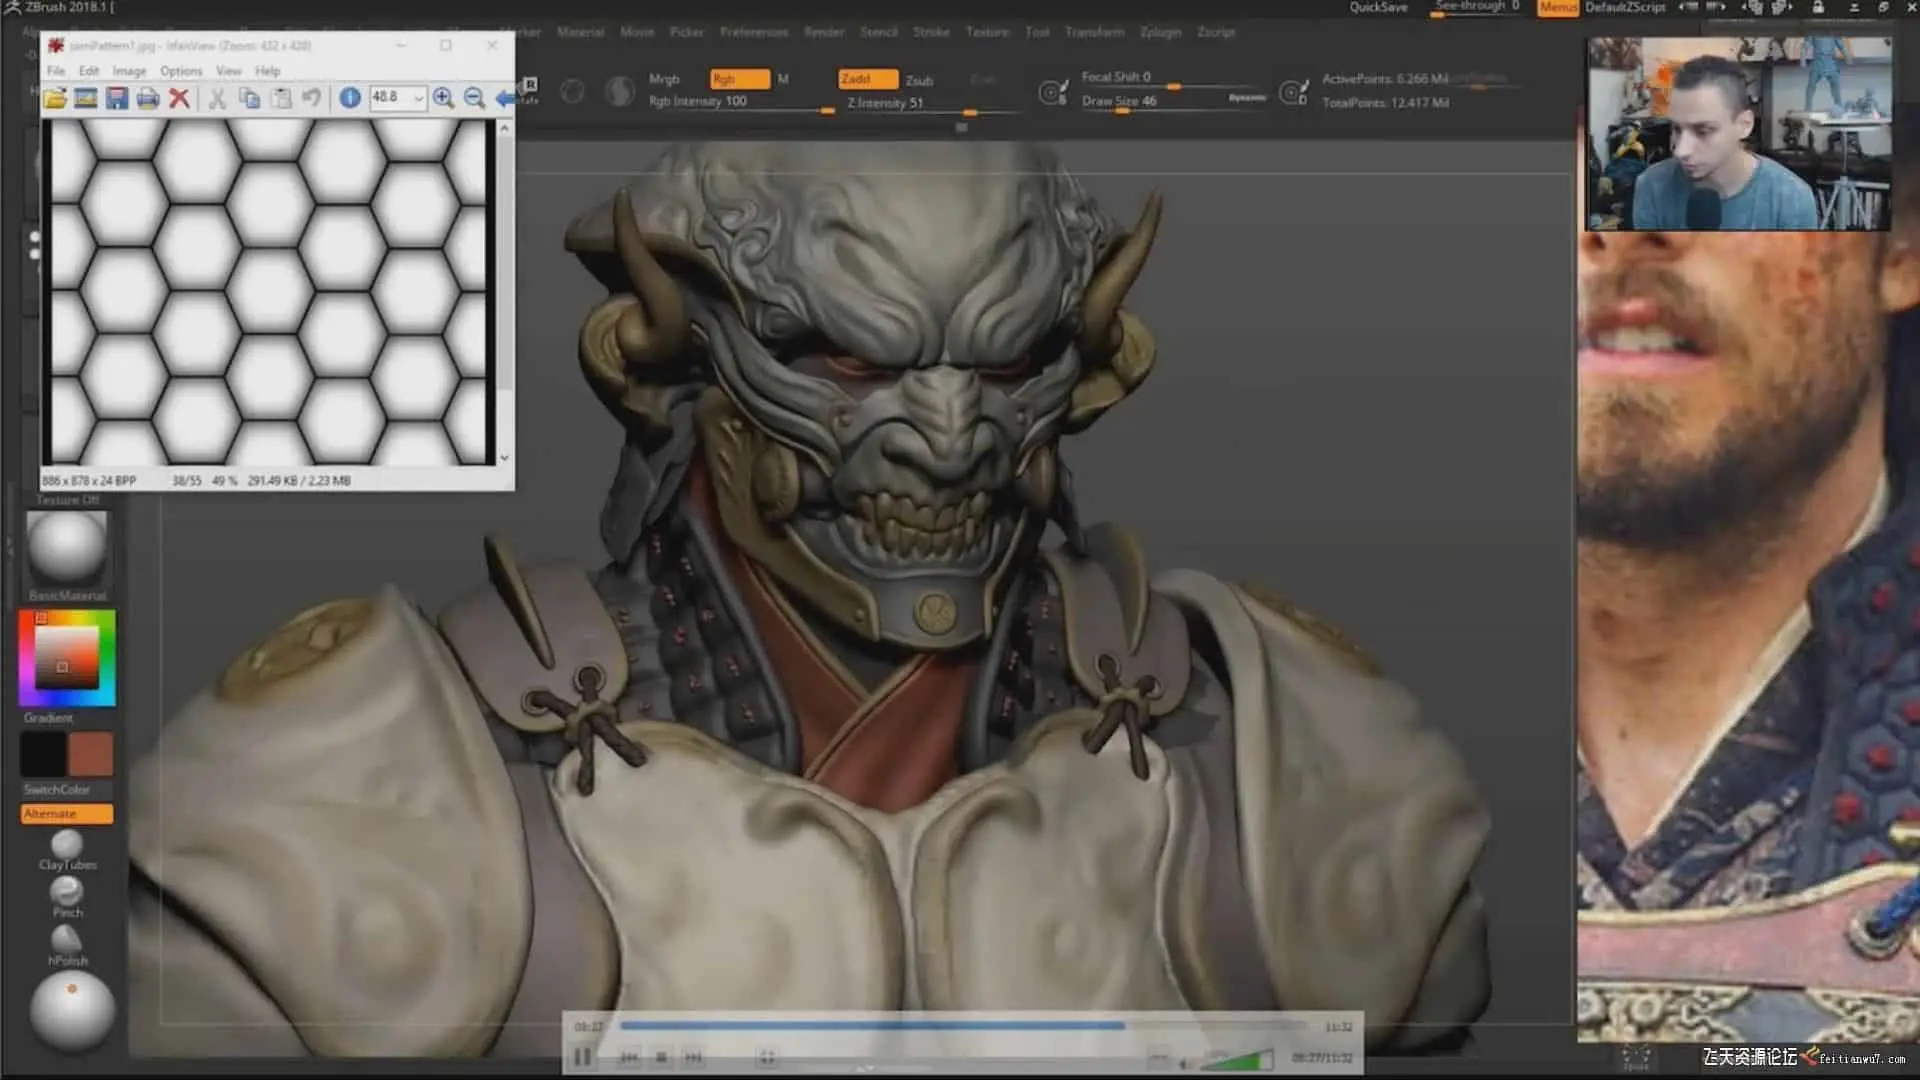Save image with IrfanView floppy icon
Screen dimensions: 1920x1080
117,98
